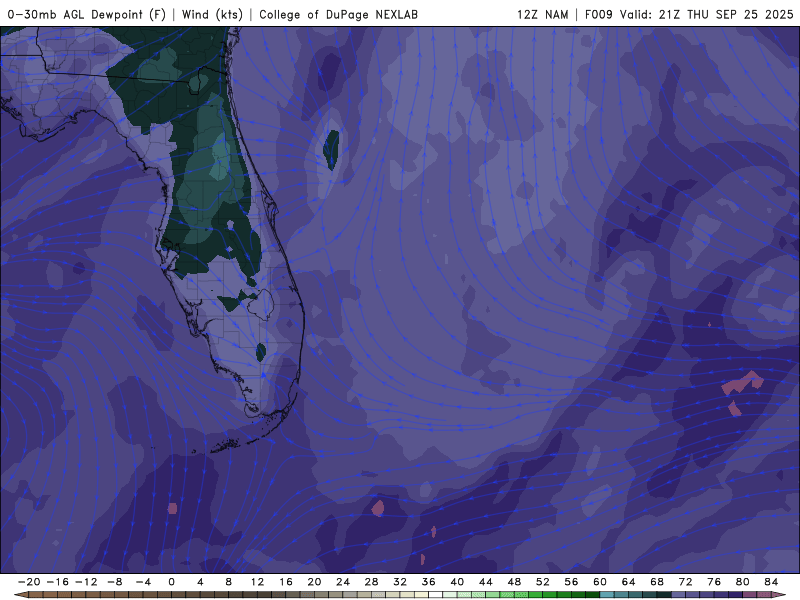Click the 56 value on the color scale
This screenshot has height=600, width=800.
571,582
